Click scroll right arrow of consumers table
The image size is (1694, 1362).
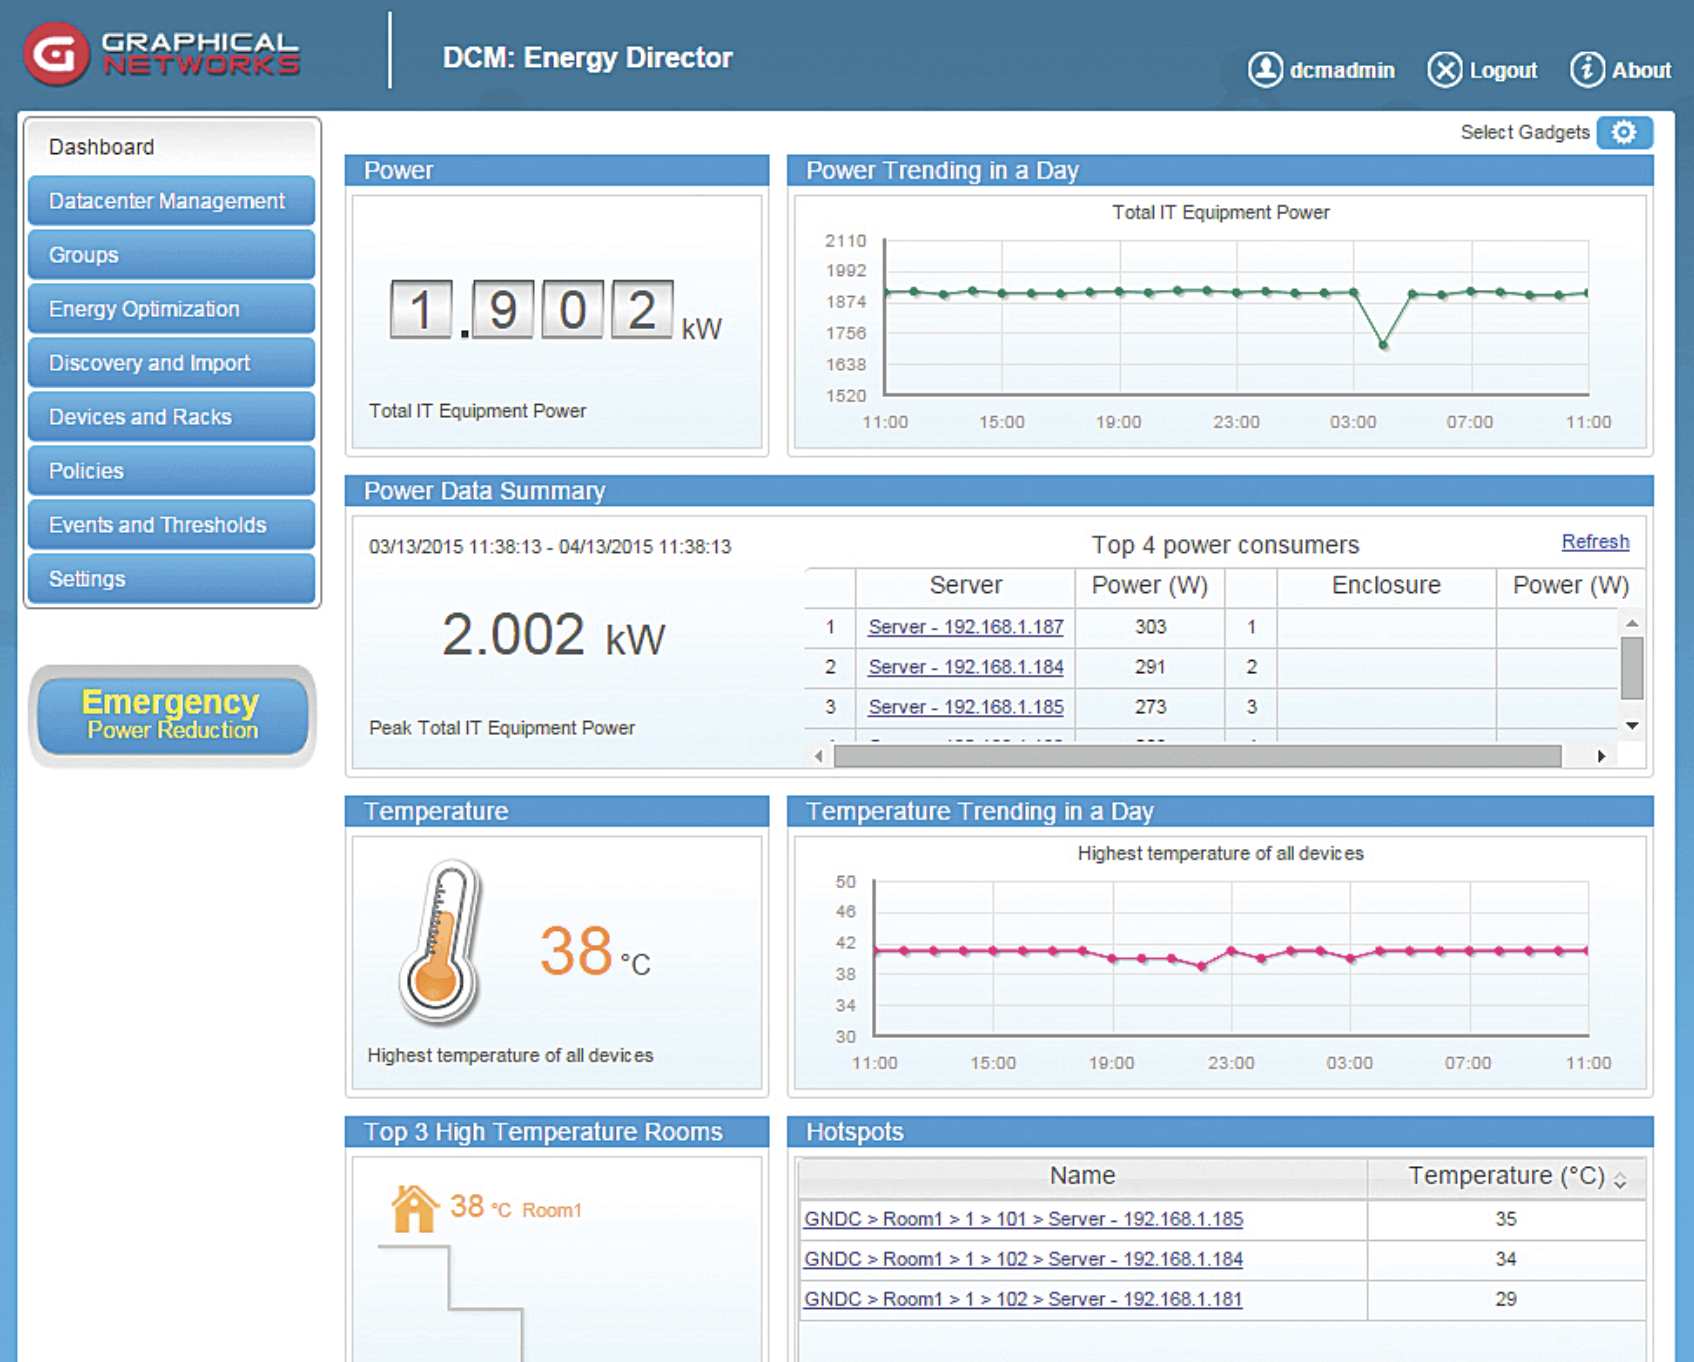pos(1601,756)
